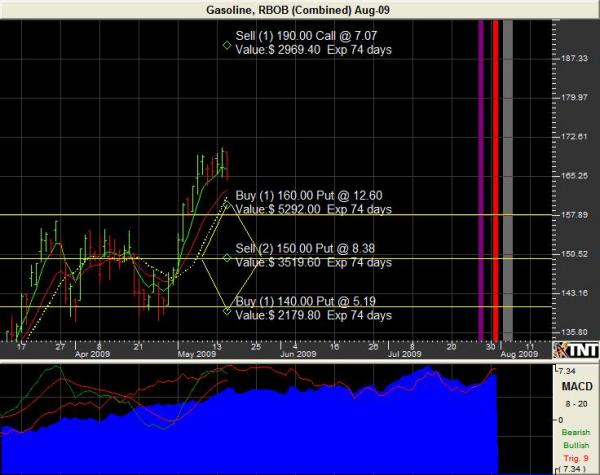Image resolution: width=600 pixels, height=475 pixels.
Task: Click the chart title Gasoline RBOB Aug-09
Action: click(x=299, y=8)
